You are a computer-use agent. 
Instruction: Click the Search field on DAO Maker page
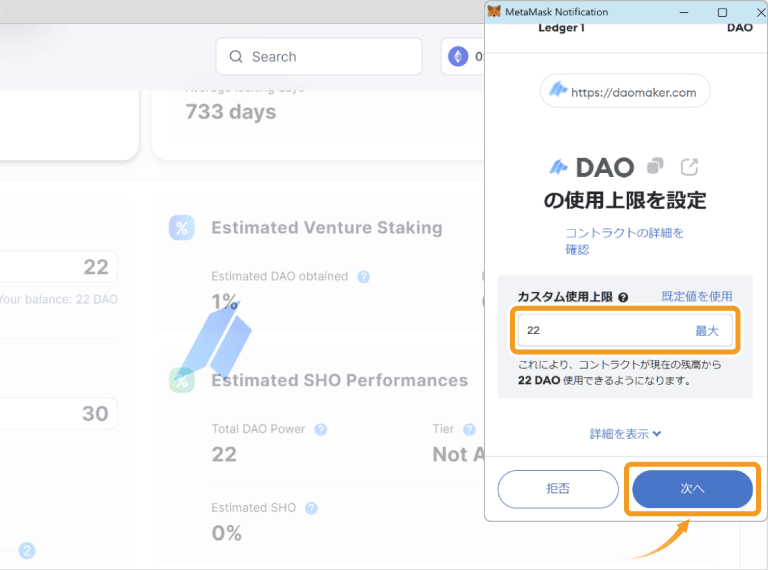[x=319, y=57]
